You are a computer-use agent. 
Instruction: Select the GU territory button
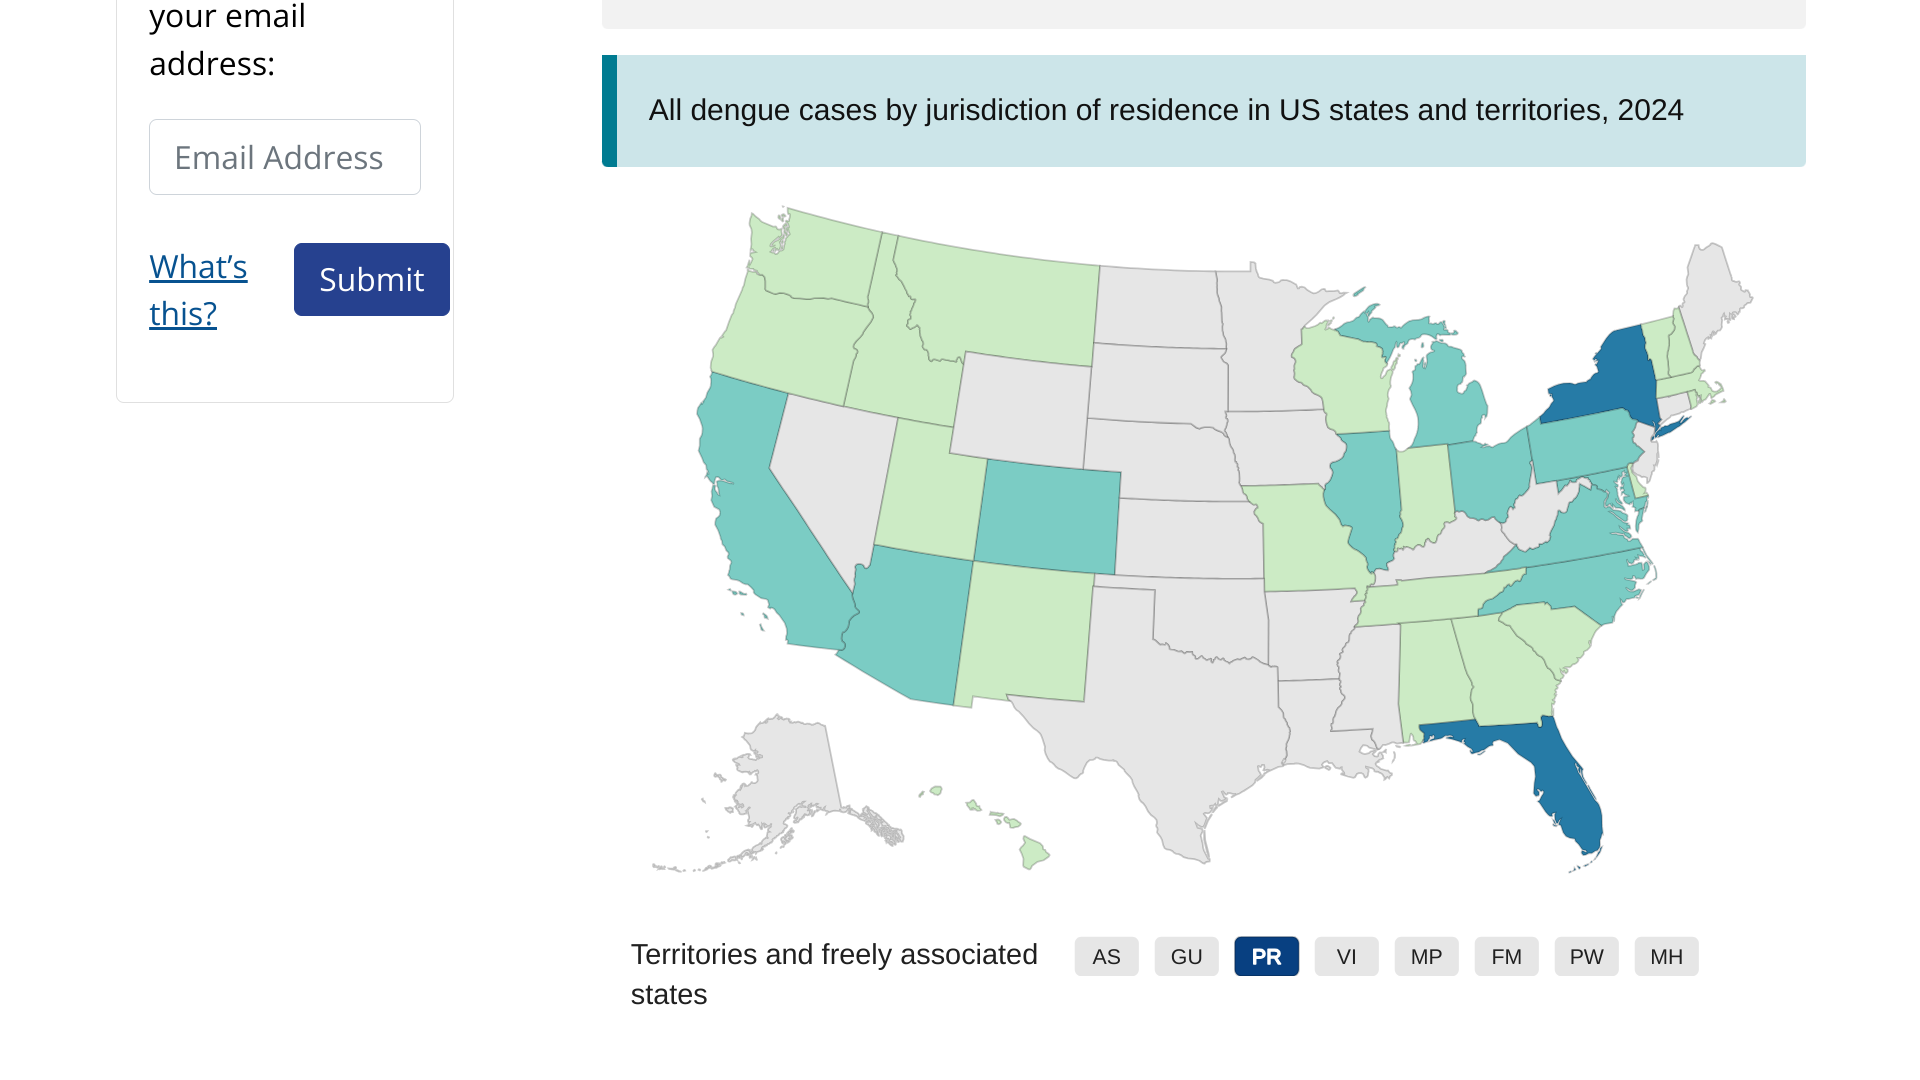(x=1186, y=957)
